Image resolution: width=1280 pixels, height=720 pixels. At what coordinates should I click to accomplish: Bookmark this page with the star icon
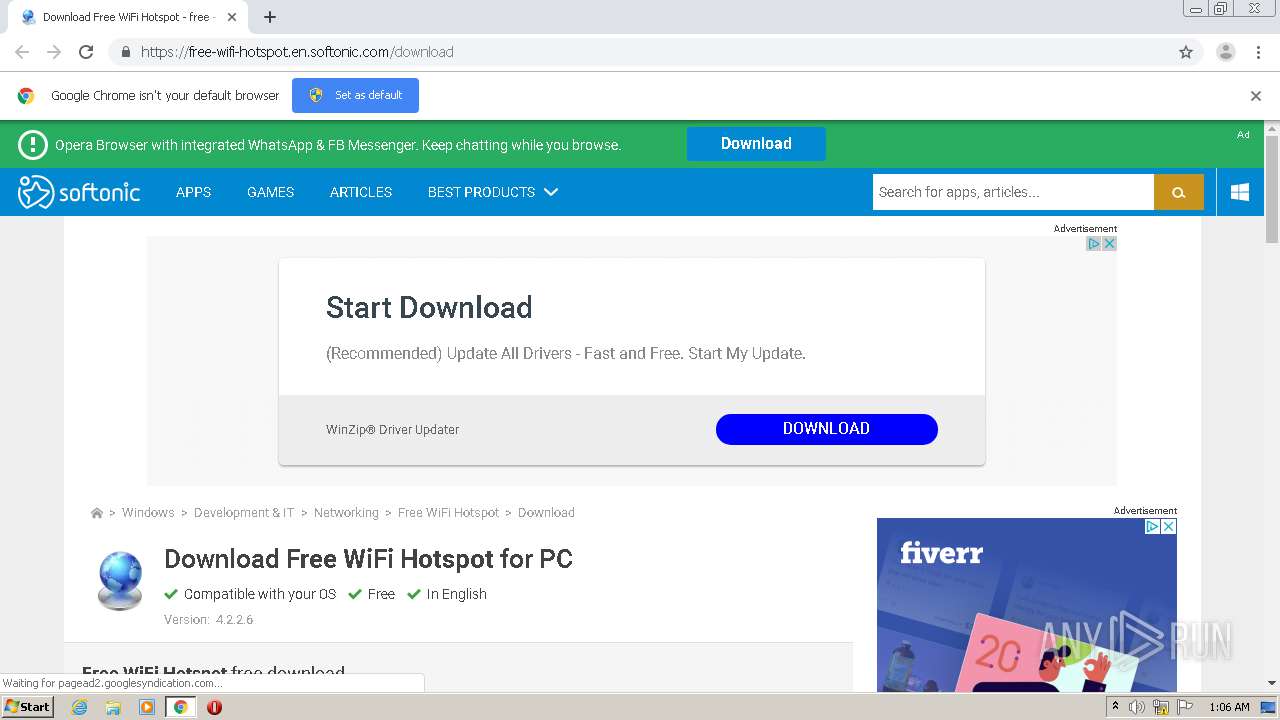1186,52
